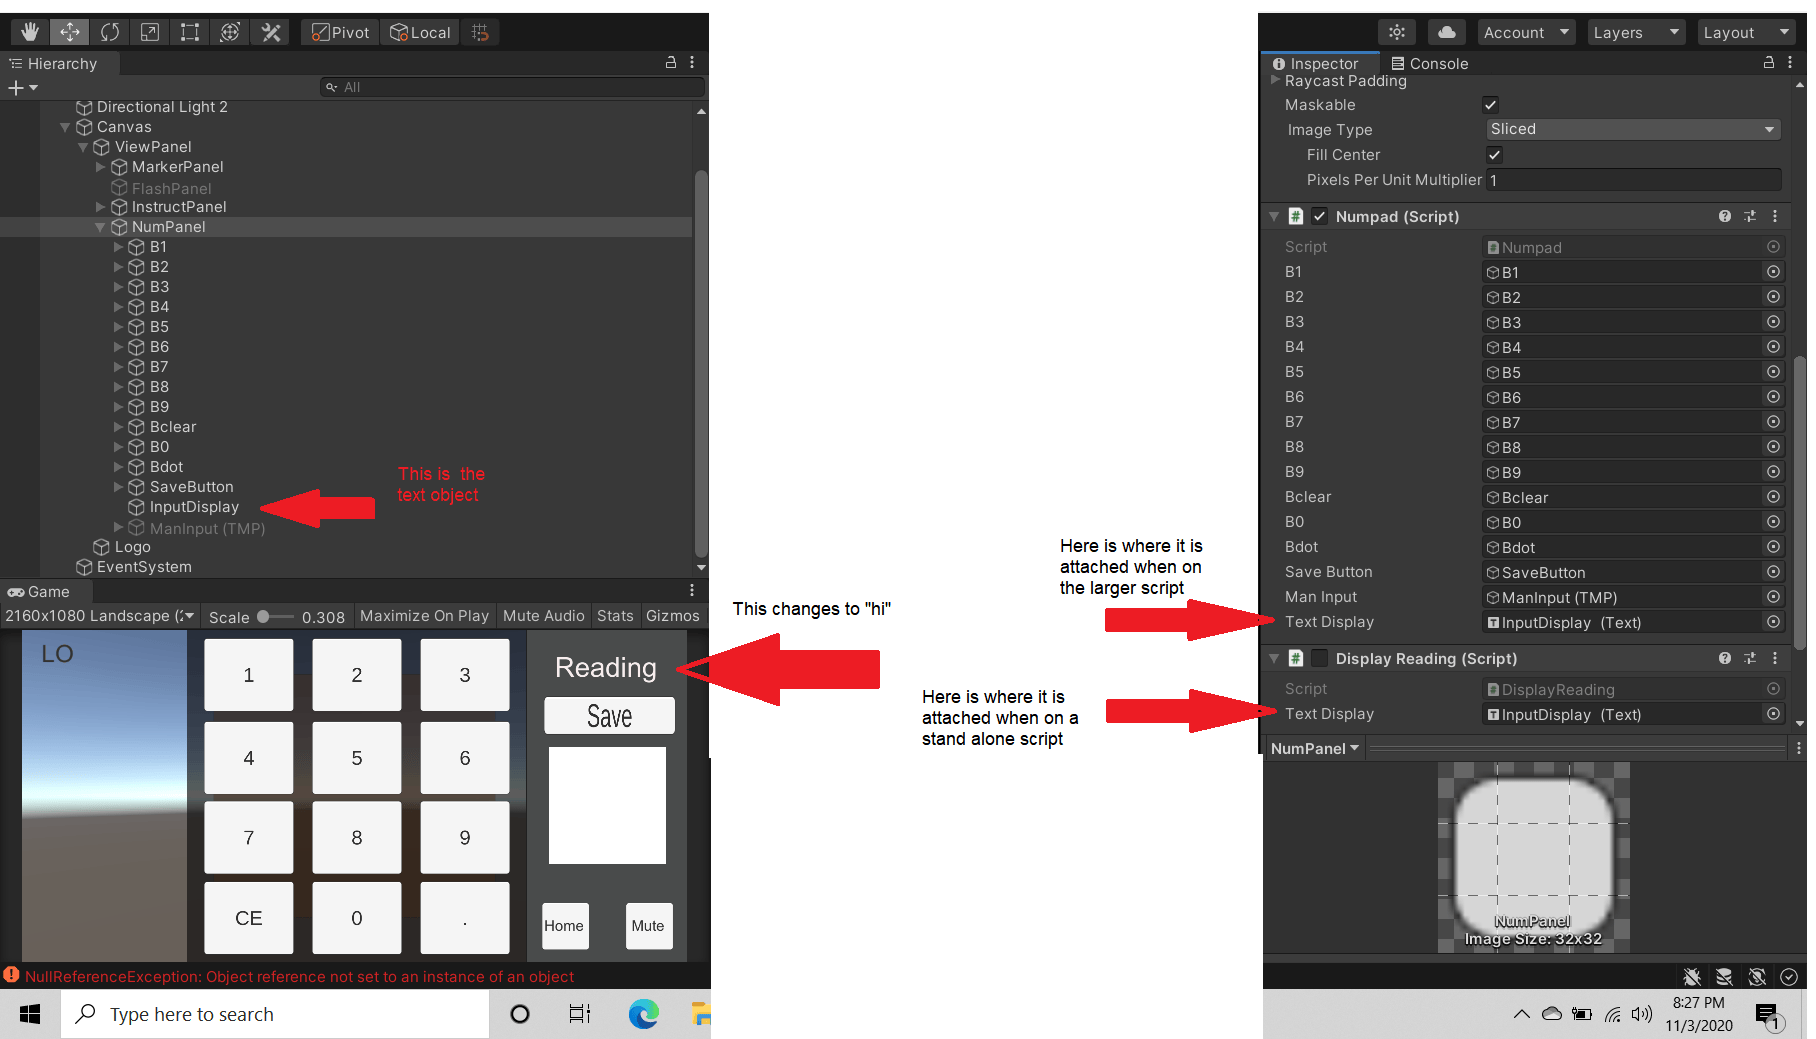Toggle the Stats overlay

[x=615, y=616]
